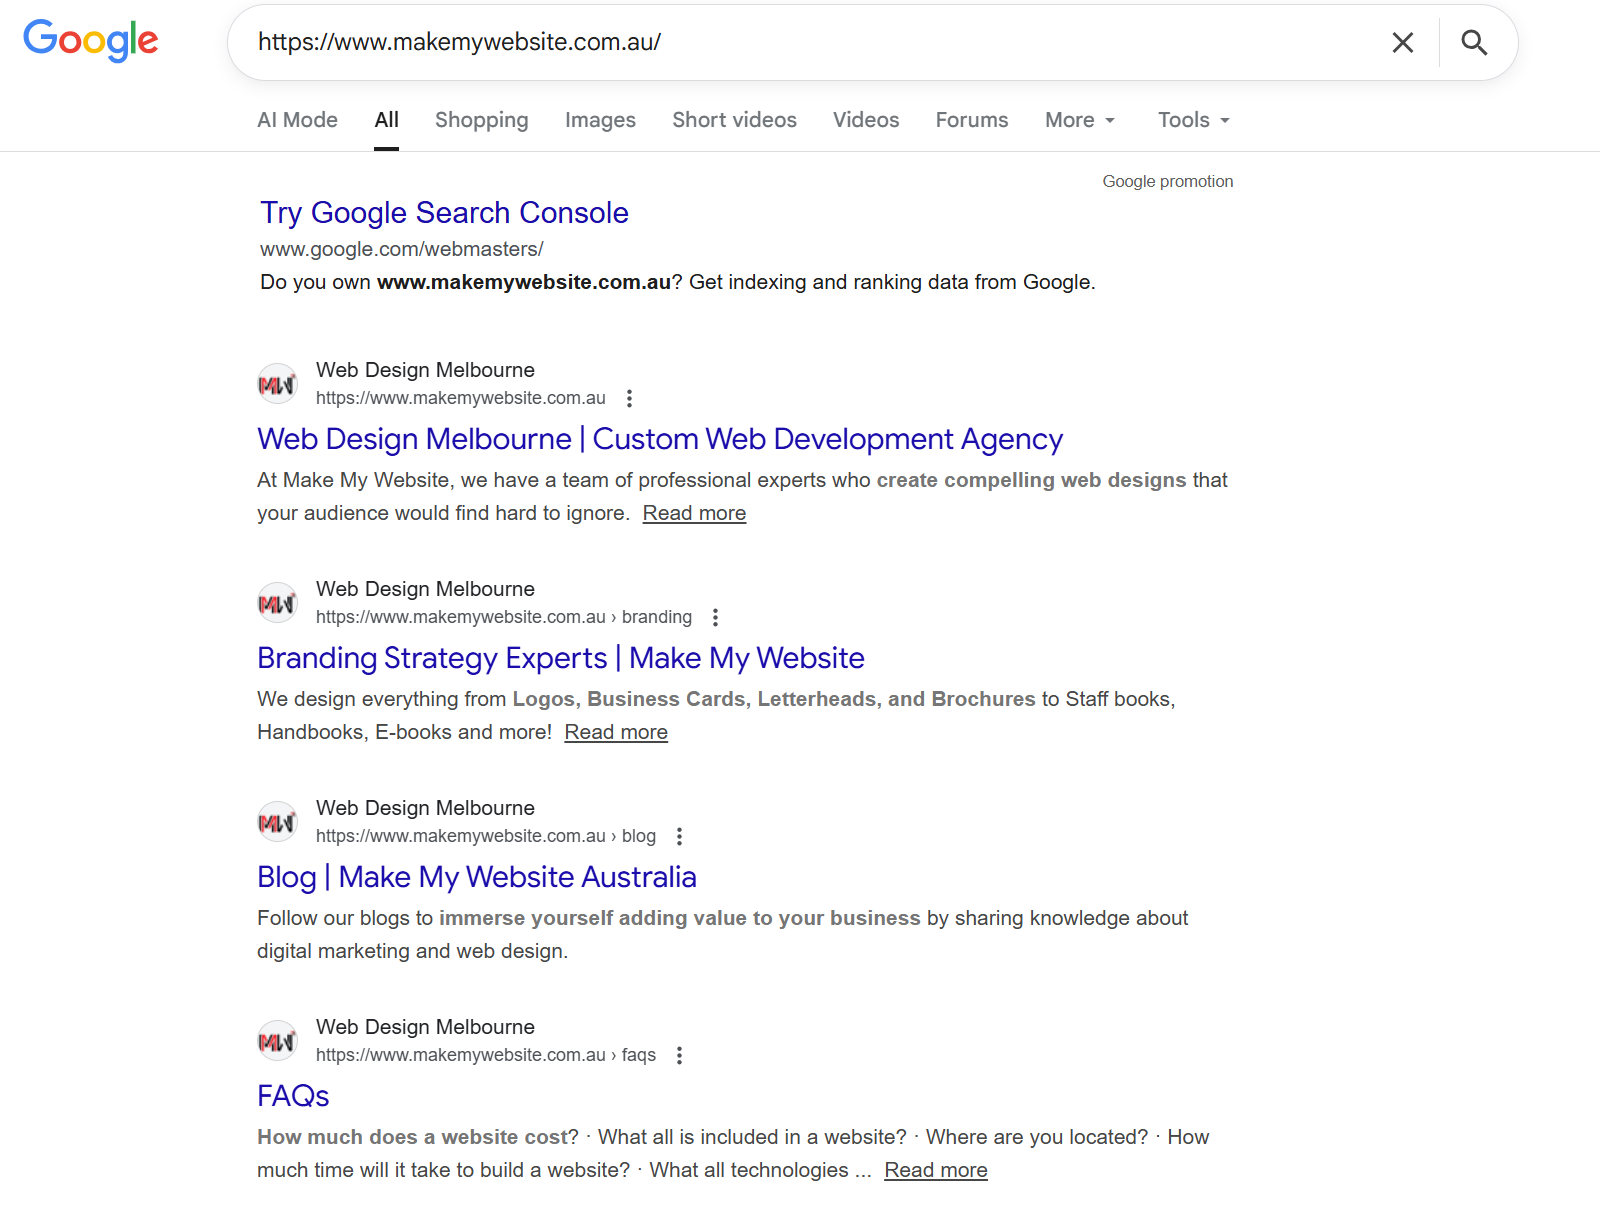Expand the Tools dropdown
Screen dimensions: 1600x1209
coord(1193,120)
